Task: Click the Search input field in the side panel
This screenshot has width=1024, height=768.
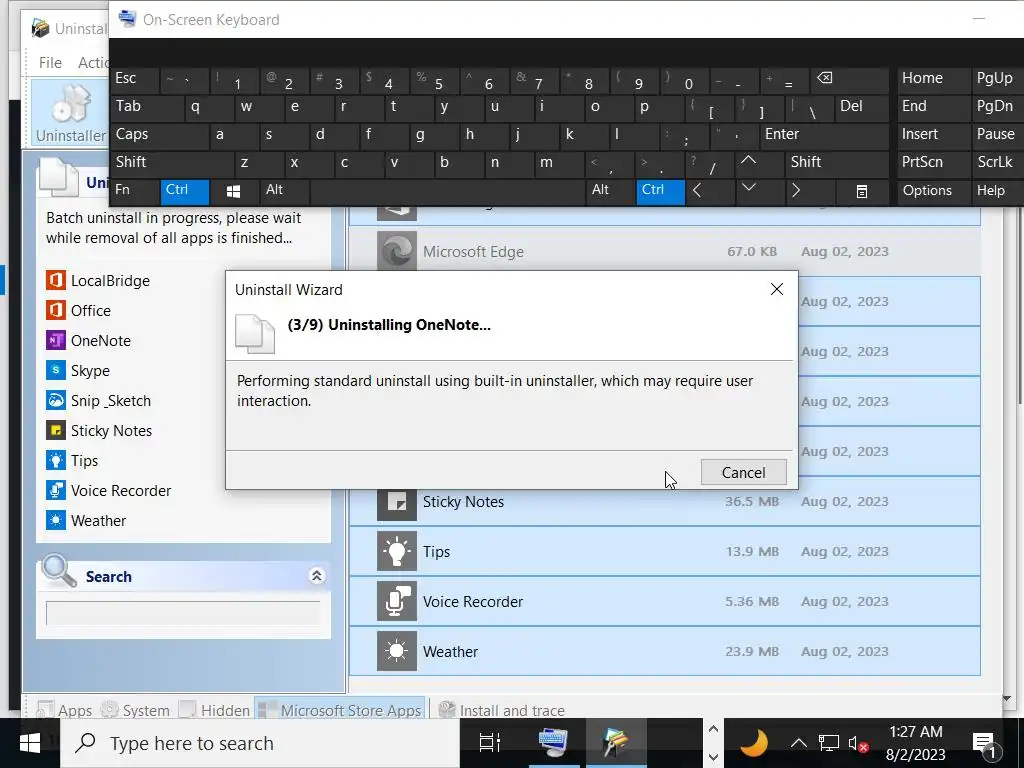Action: [183, 613]
